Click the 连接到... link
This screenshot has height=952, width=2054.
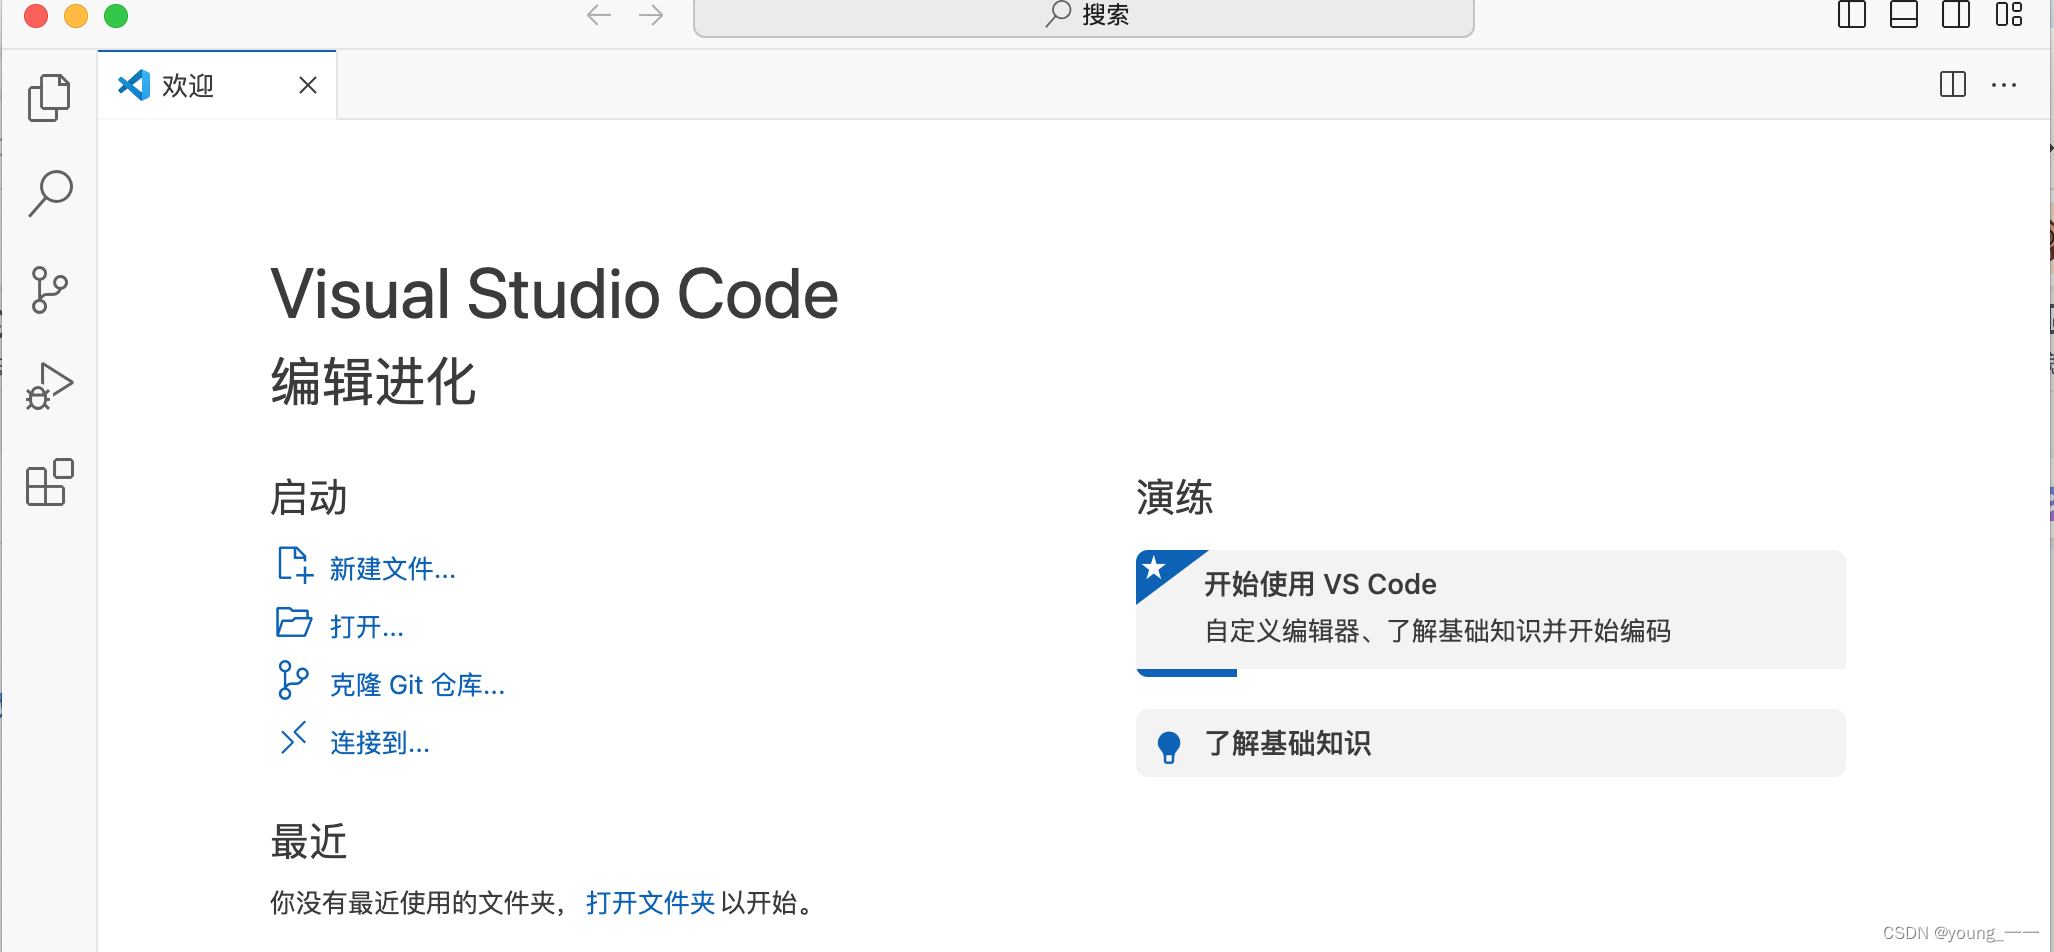380,743
